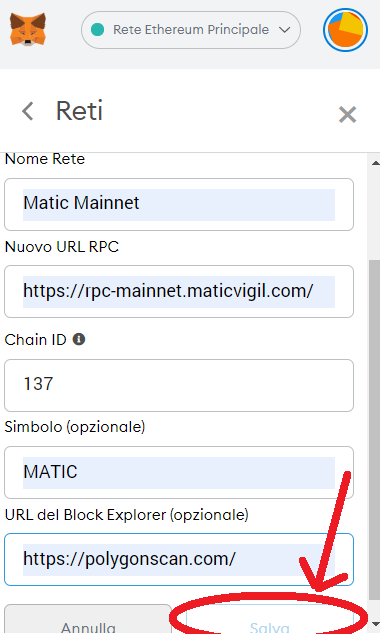
Task: Go back using the left chevron
Action: click(27, 111)
